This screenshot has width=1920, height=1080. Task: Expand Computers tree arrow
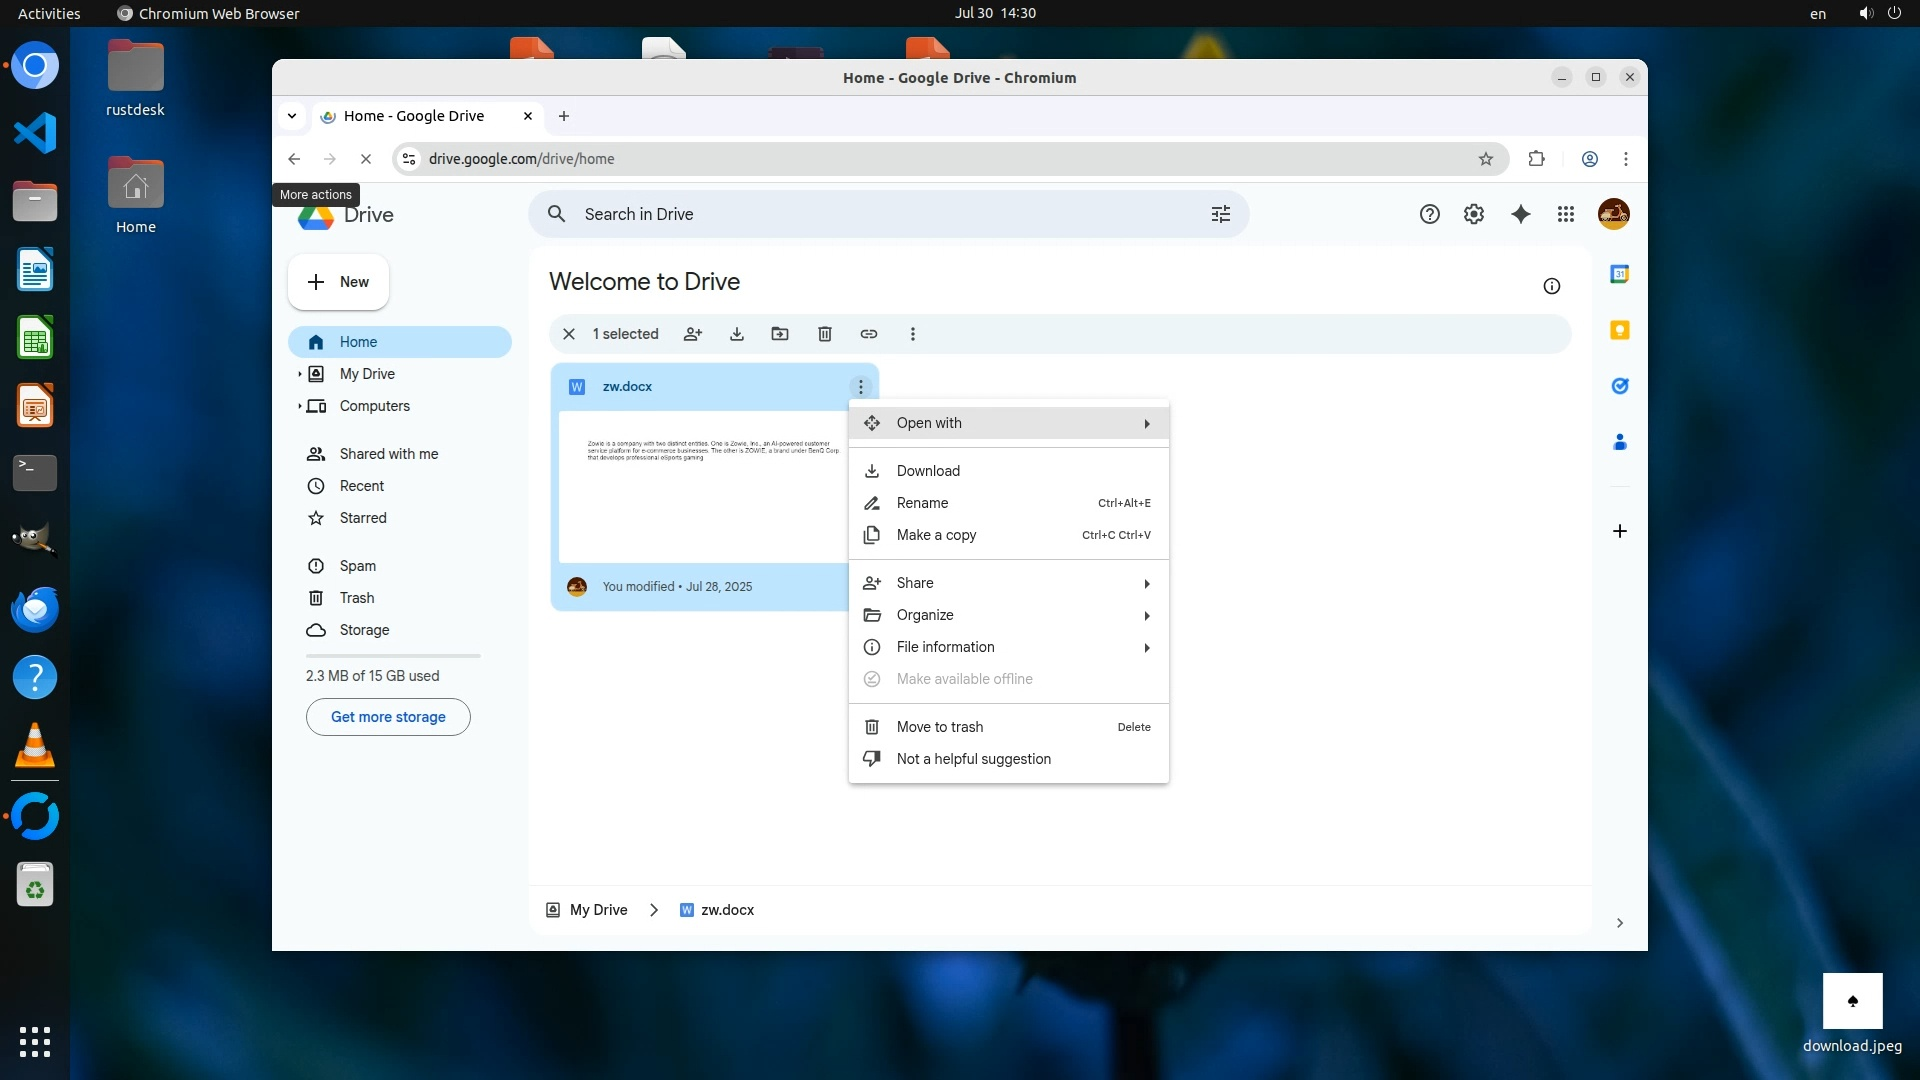(299, 406)
